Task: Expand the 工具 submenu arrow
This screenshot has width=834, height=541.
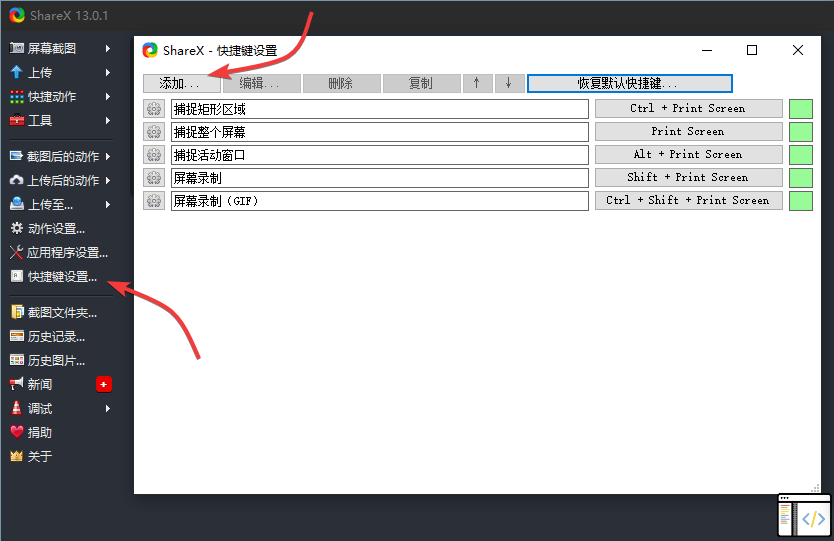Action: tap(108, 121)
